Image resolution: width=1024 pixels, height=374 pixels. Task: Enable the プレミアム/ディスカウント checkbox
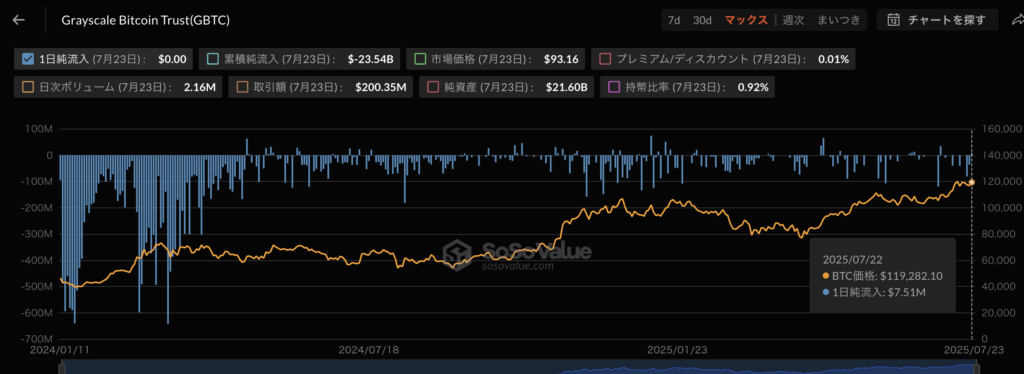605,59
